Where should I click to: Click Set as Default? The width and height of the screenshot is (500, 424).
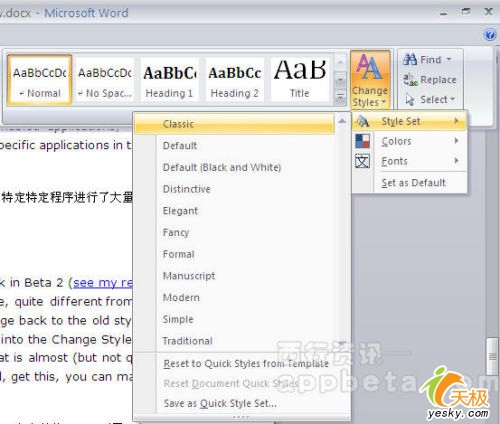tap(413, 183)
